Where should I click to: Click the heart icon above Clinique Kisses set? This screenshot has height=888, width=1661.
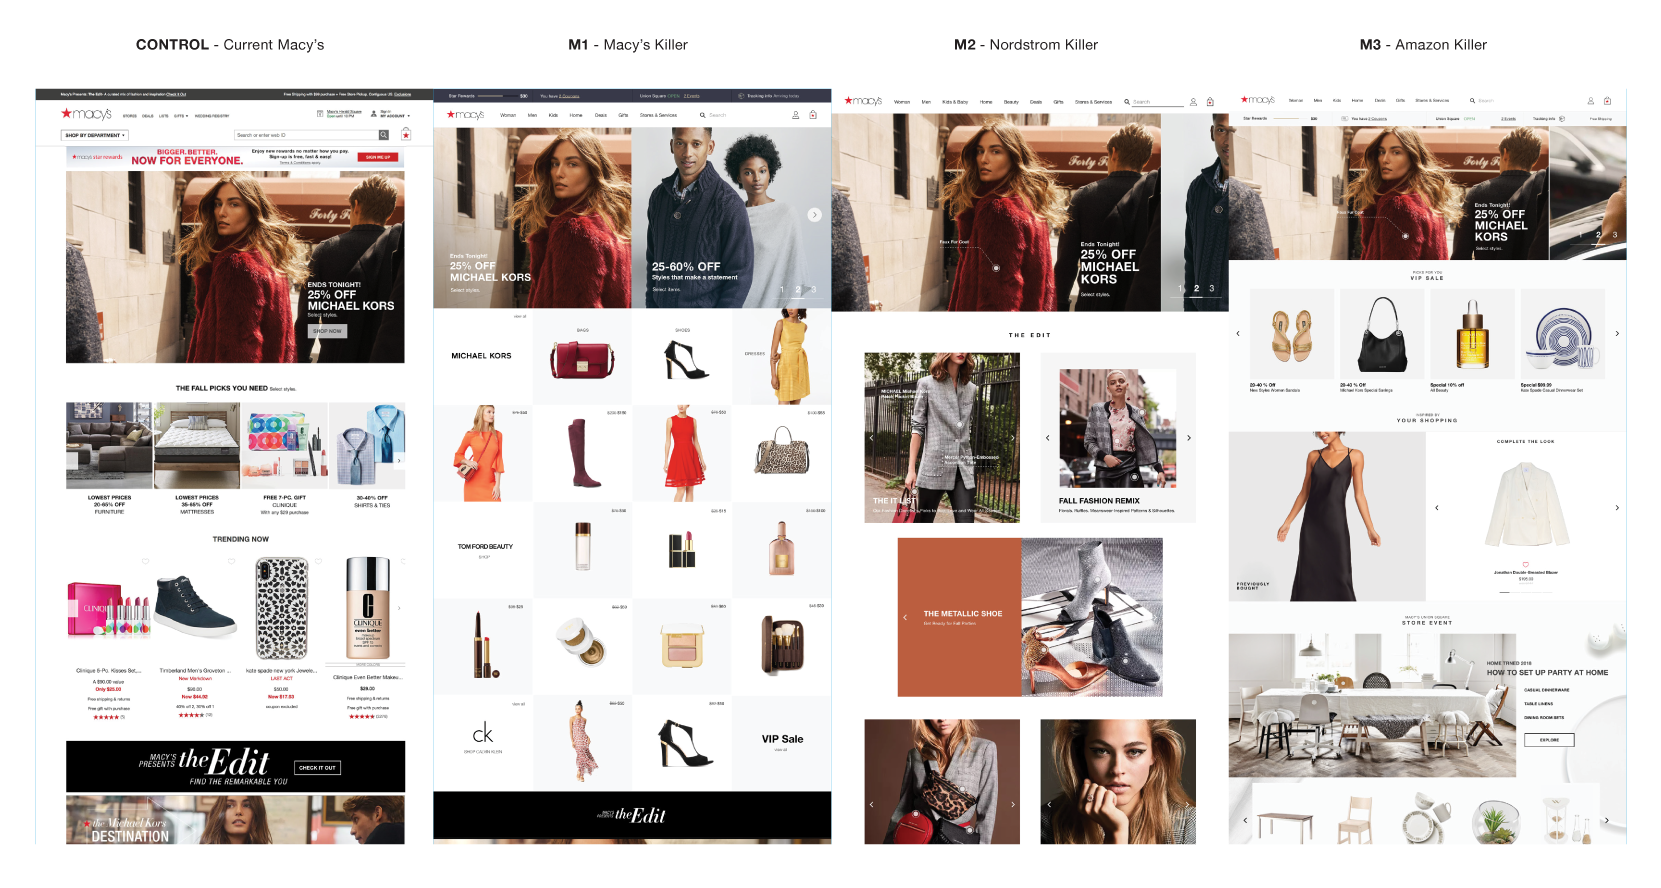click(x=145, y=562)
